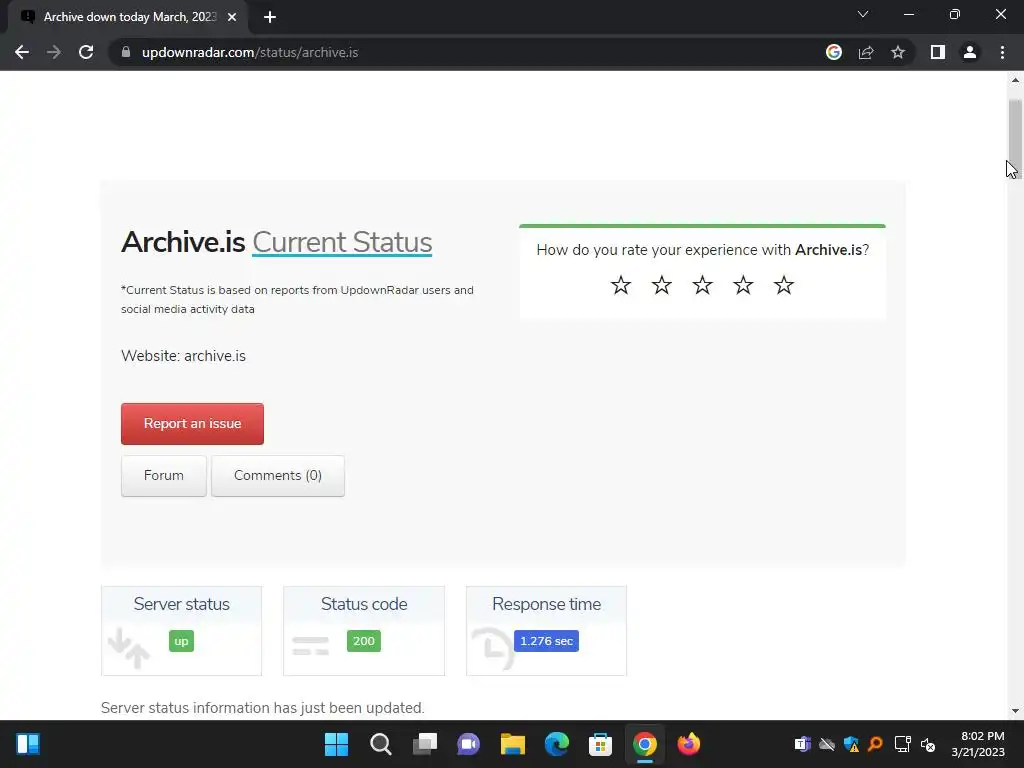This screenshot has height=768, width=1024.
Task: Open the Chrome profile menu
Action: [x=970, y=52]
